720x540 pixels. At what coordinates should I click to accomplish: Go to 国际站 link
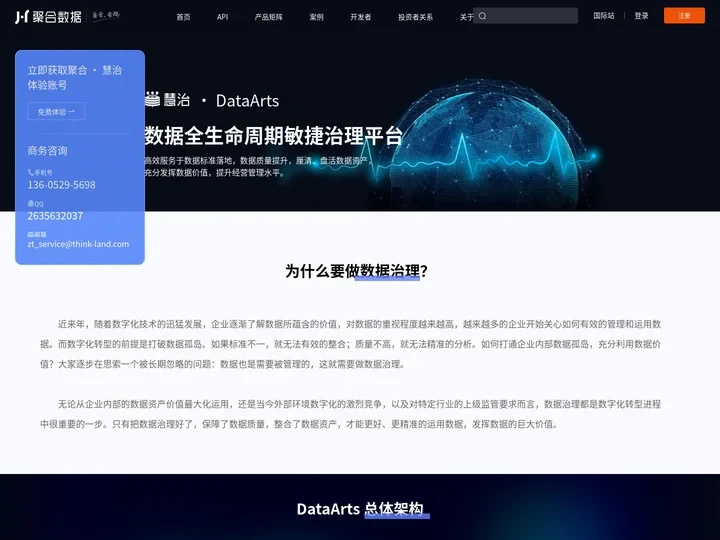click(x=603, y=16)
